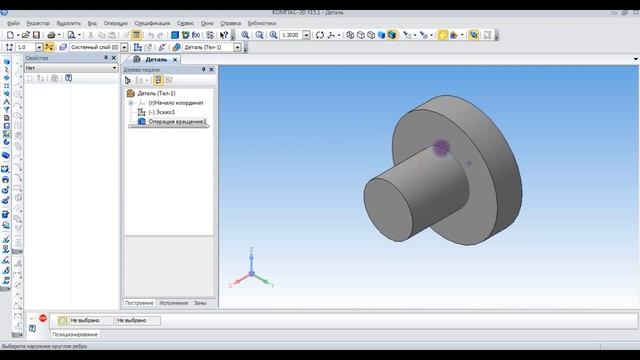Open the variables f(x) icon

pos(196,35)
